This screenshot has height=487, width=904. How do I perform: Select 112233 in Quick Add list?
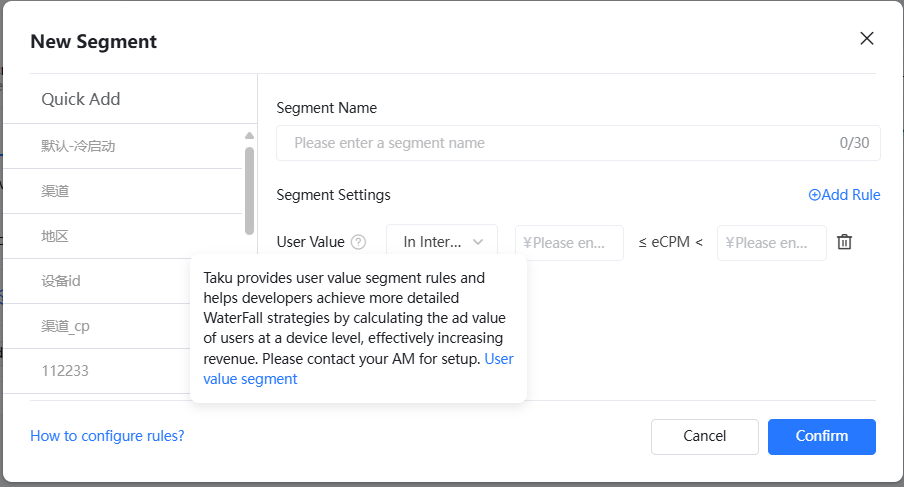[97, 371]
